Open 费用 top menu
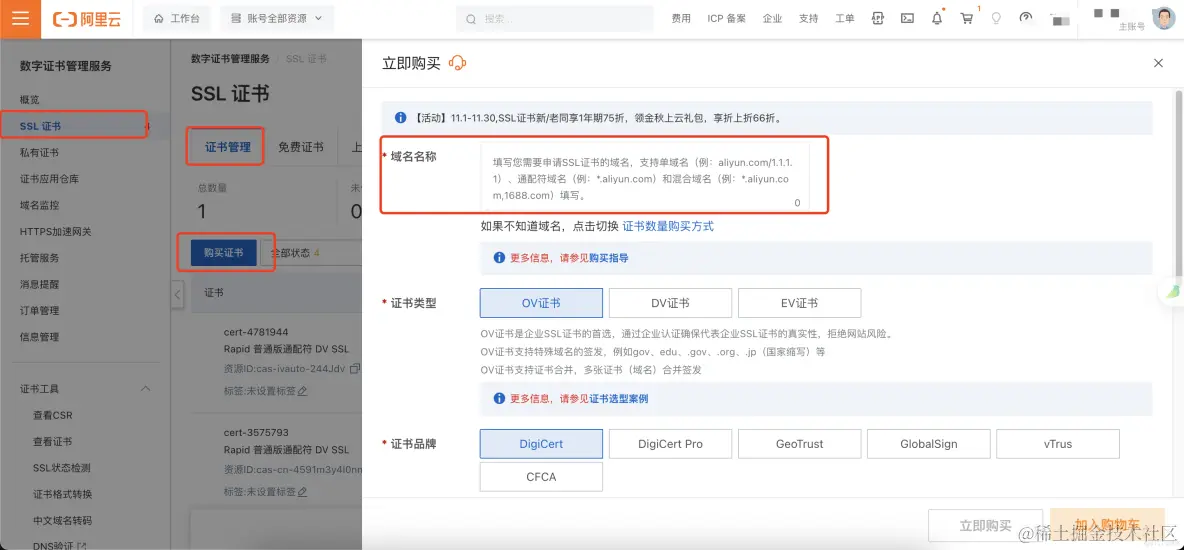This screenshot has height=550, width=1184. [x=681, y=19]
